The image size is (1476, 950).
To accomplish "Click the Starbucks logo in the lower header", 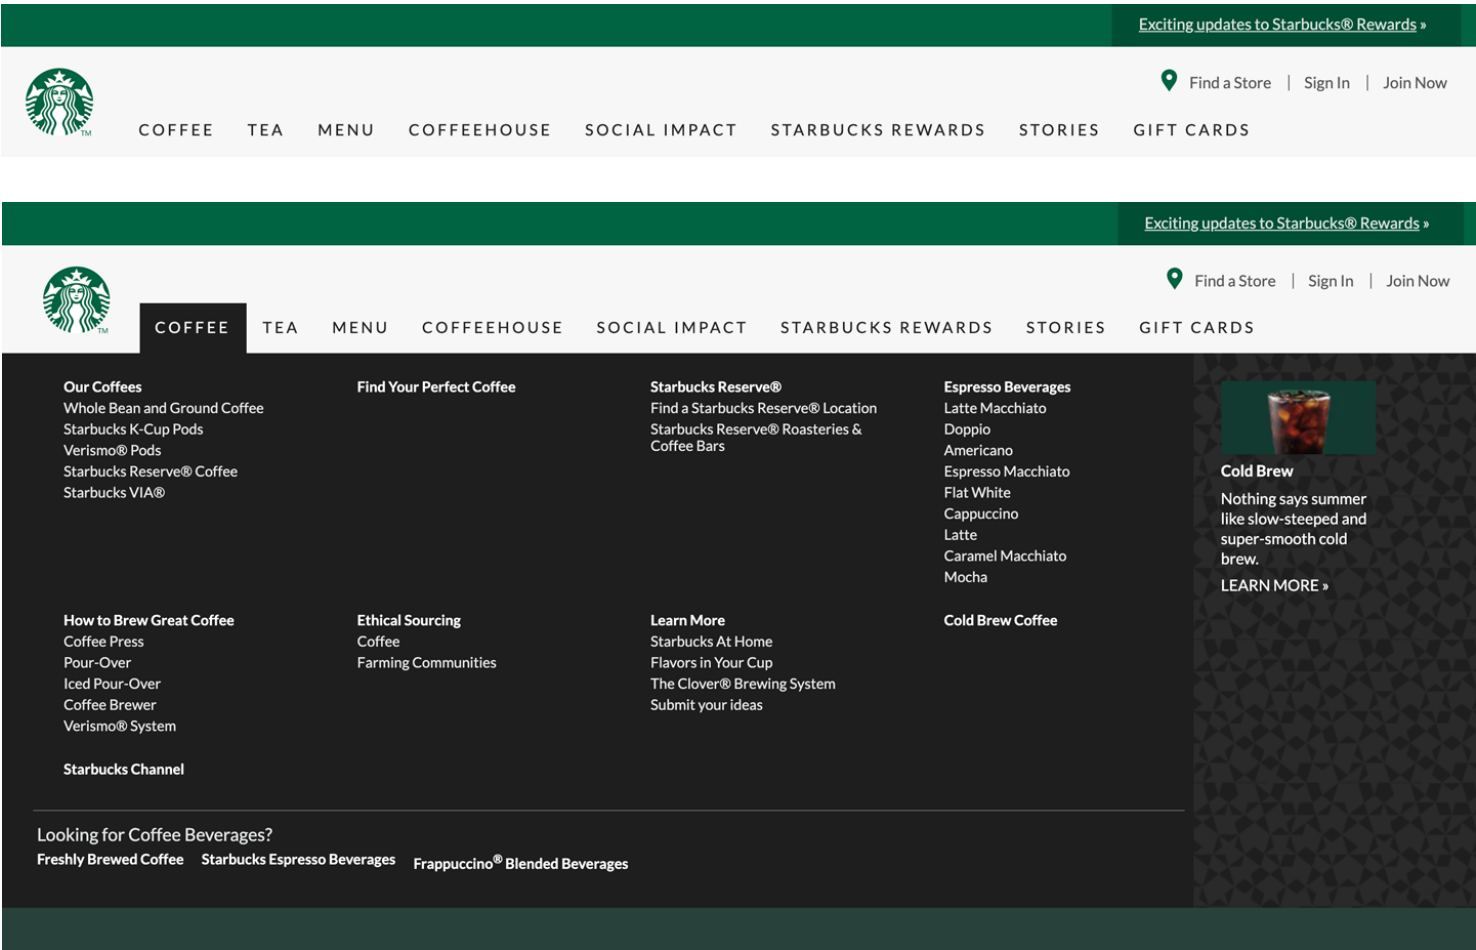I will tap(76, 300).
